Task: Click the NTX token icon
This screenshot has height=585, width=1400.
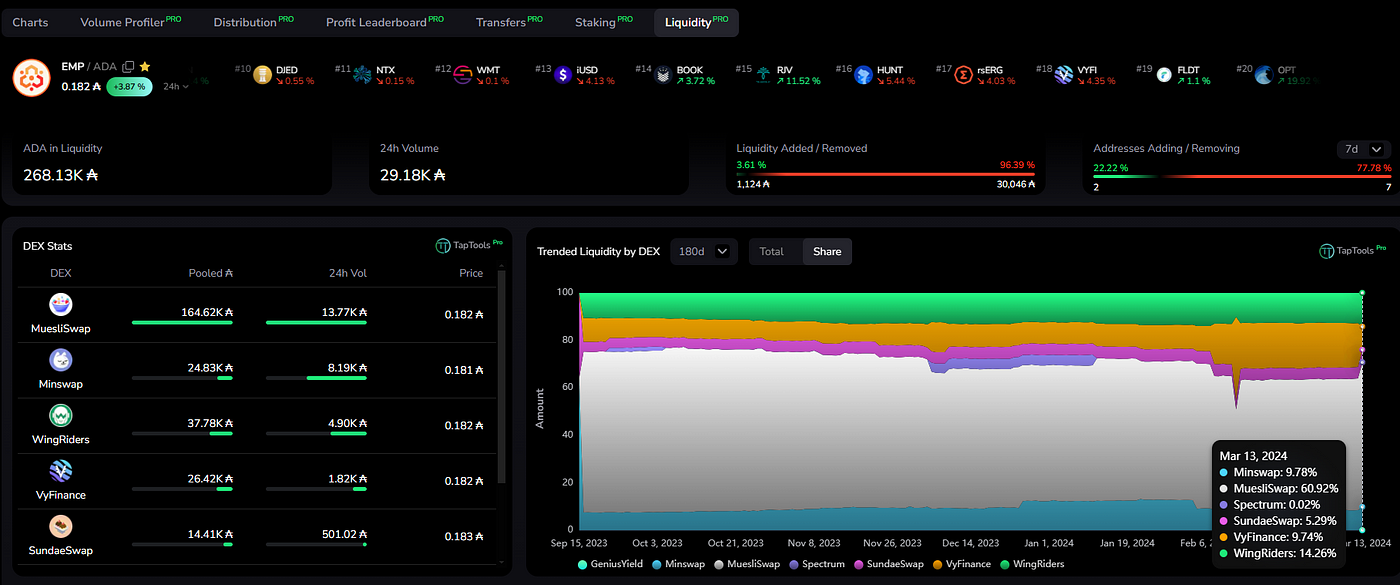Action: (363, 75)
